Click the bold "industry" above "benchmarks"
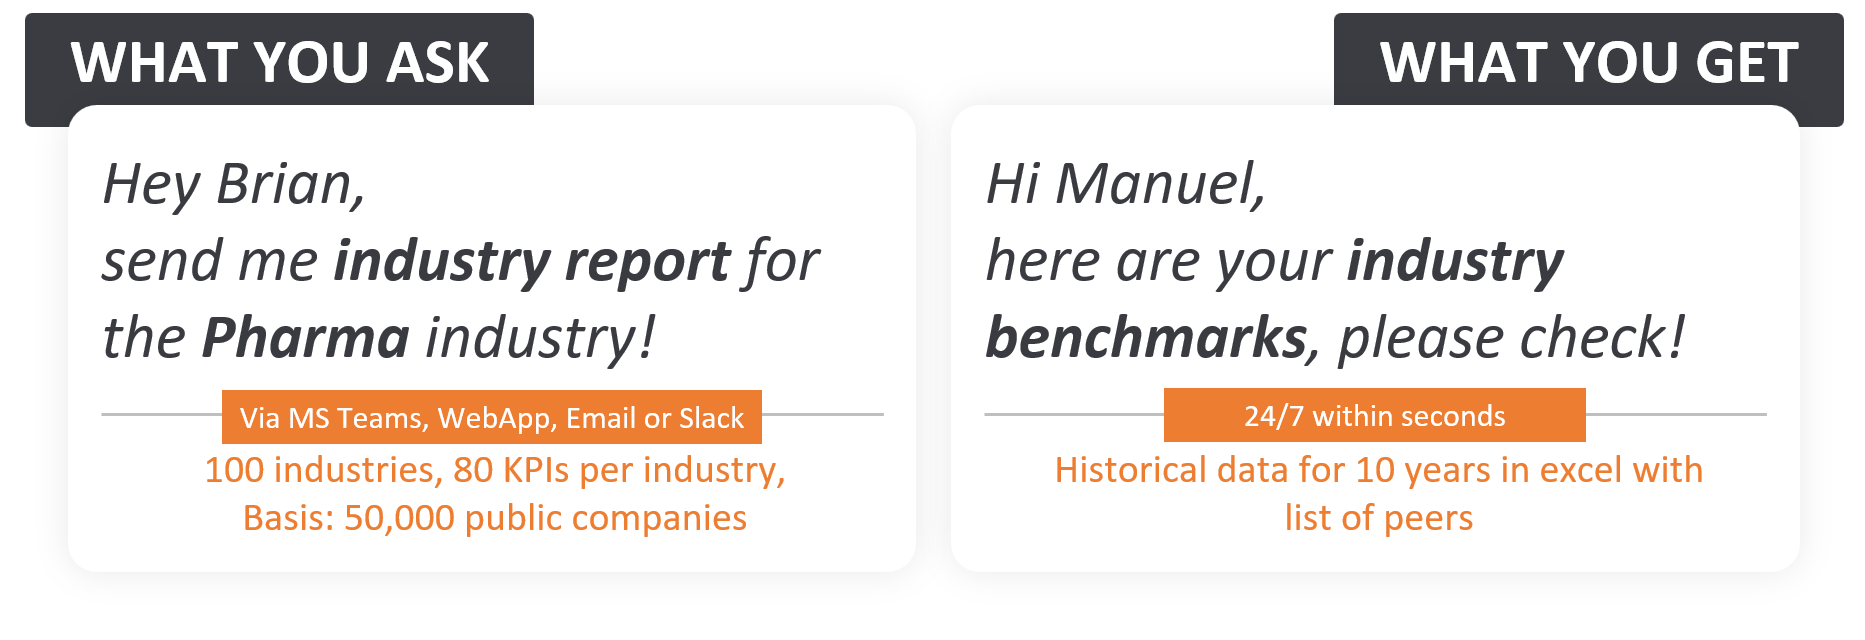The image size is (1865, 640). [1455, 262]
